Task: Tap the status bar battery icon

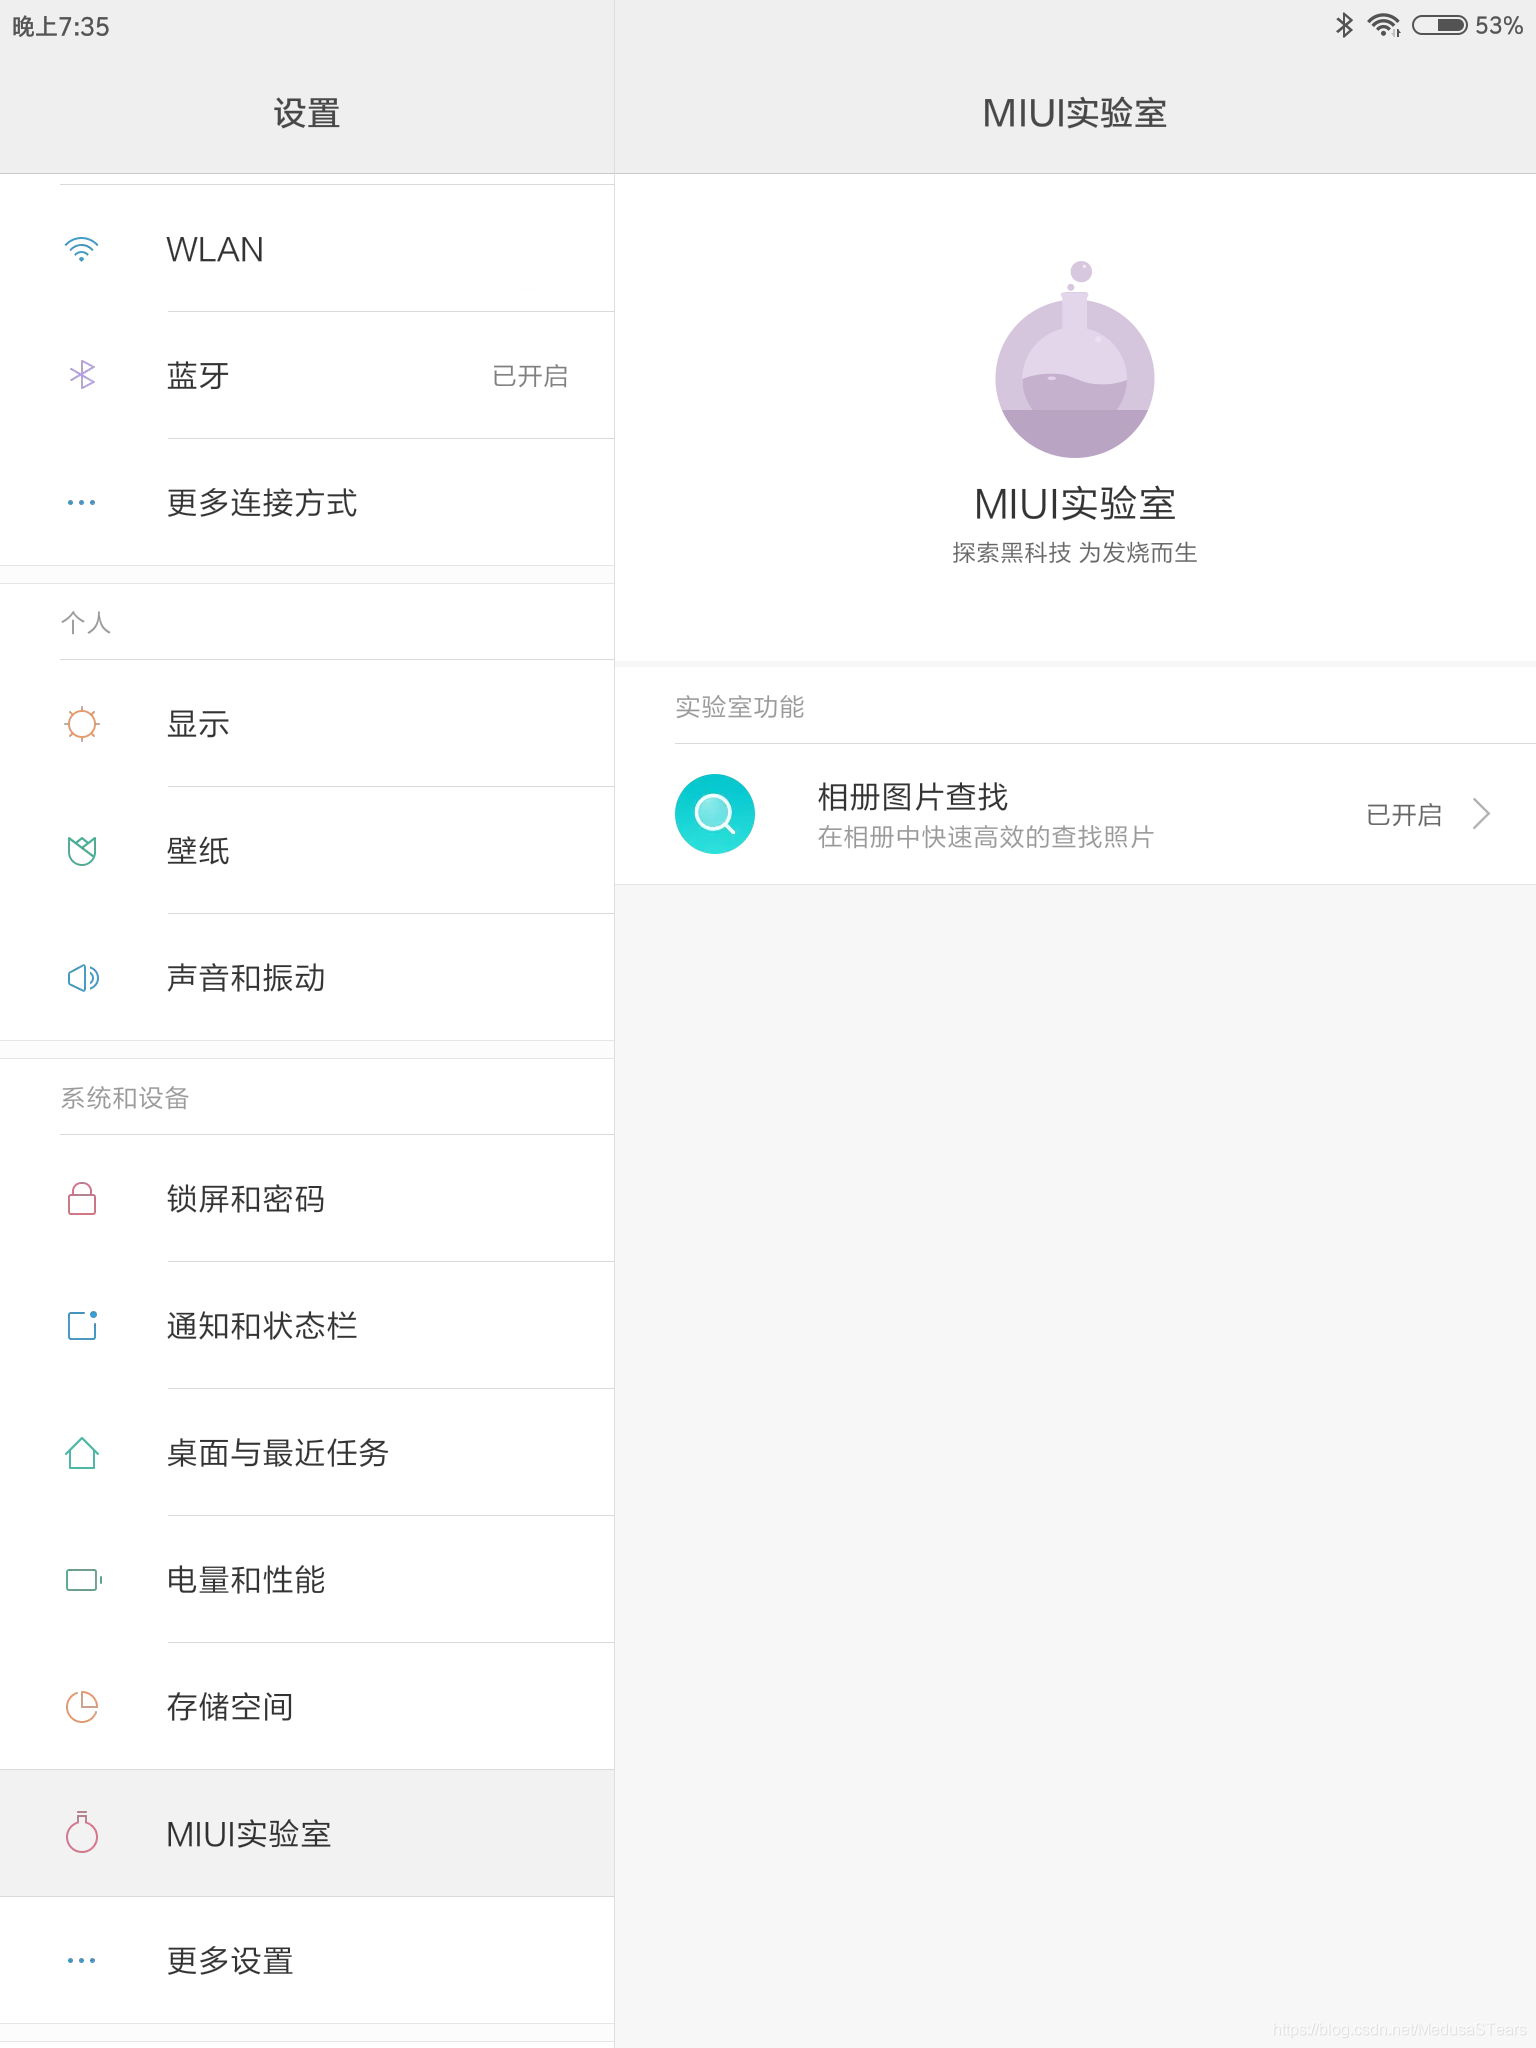Action: coord(1440,25)
